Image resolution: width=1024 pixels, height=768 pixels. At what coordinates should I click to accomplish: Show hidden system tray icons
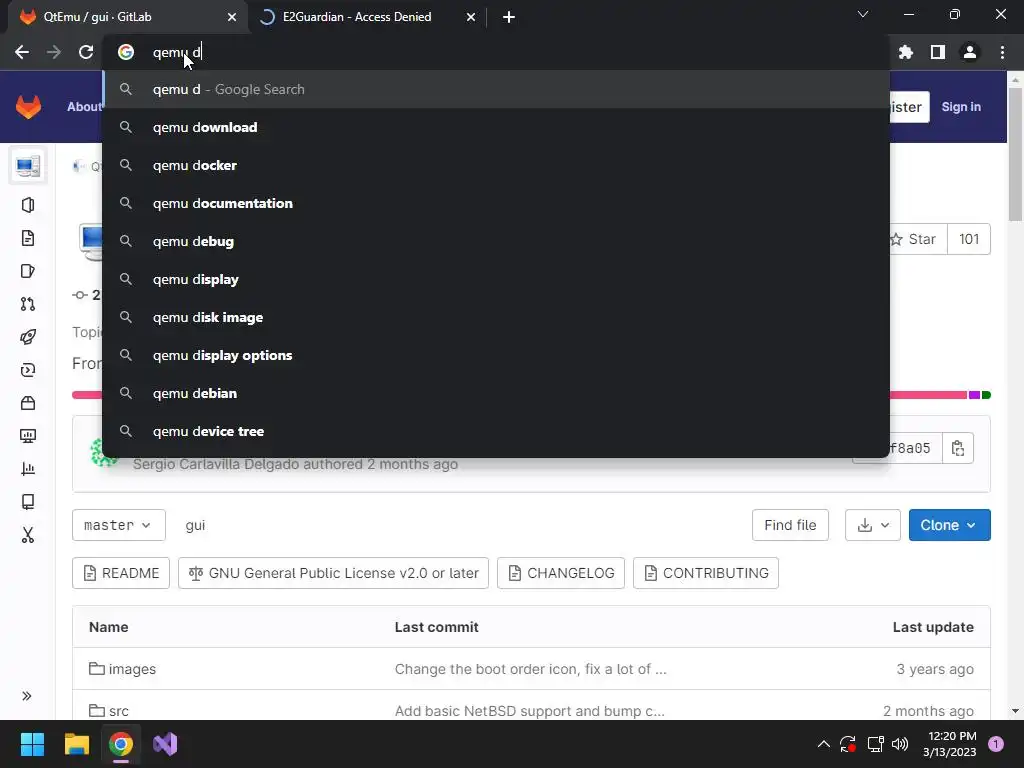[824, 744]
